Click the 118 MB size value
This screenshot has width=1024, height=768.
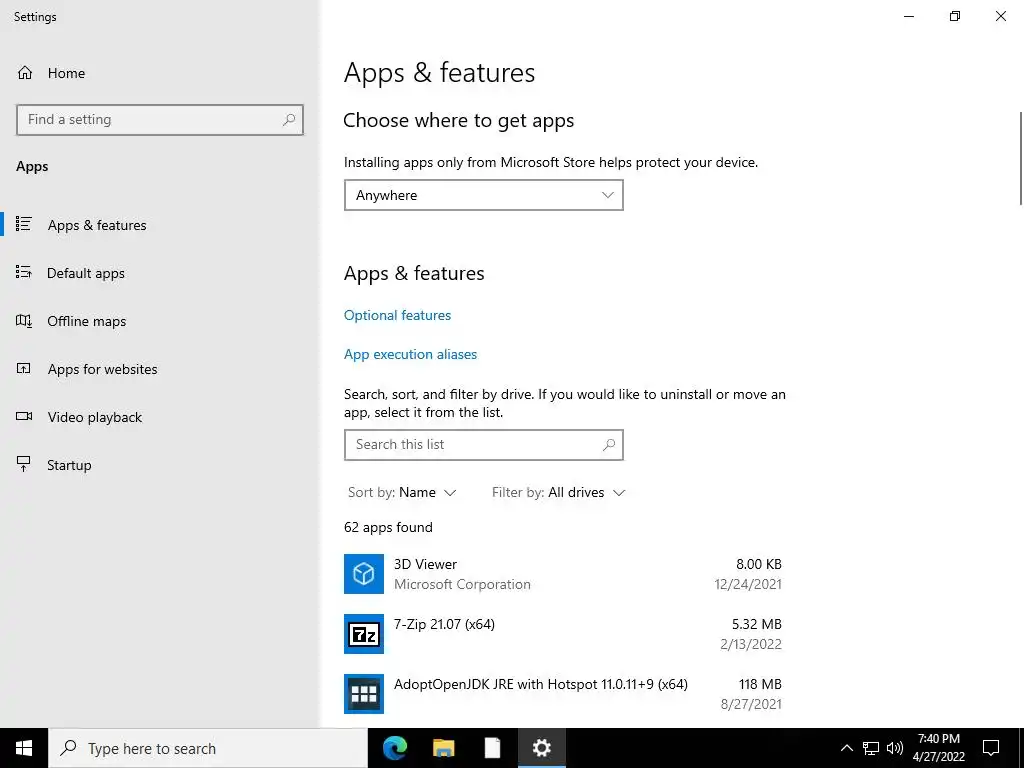tap(760, 684)
